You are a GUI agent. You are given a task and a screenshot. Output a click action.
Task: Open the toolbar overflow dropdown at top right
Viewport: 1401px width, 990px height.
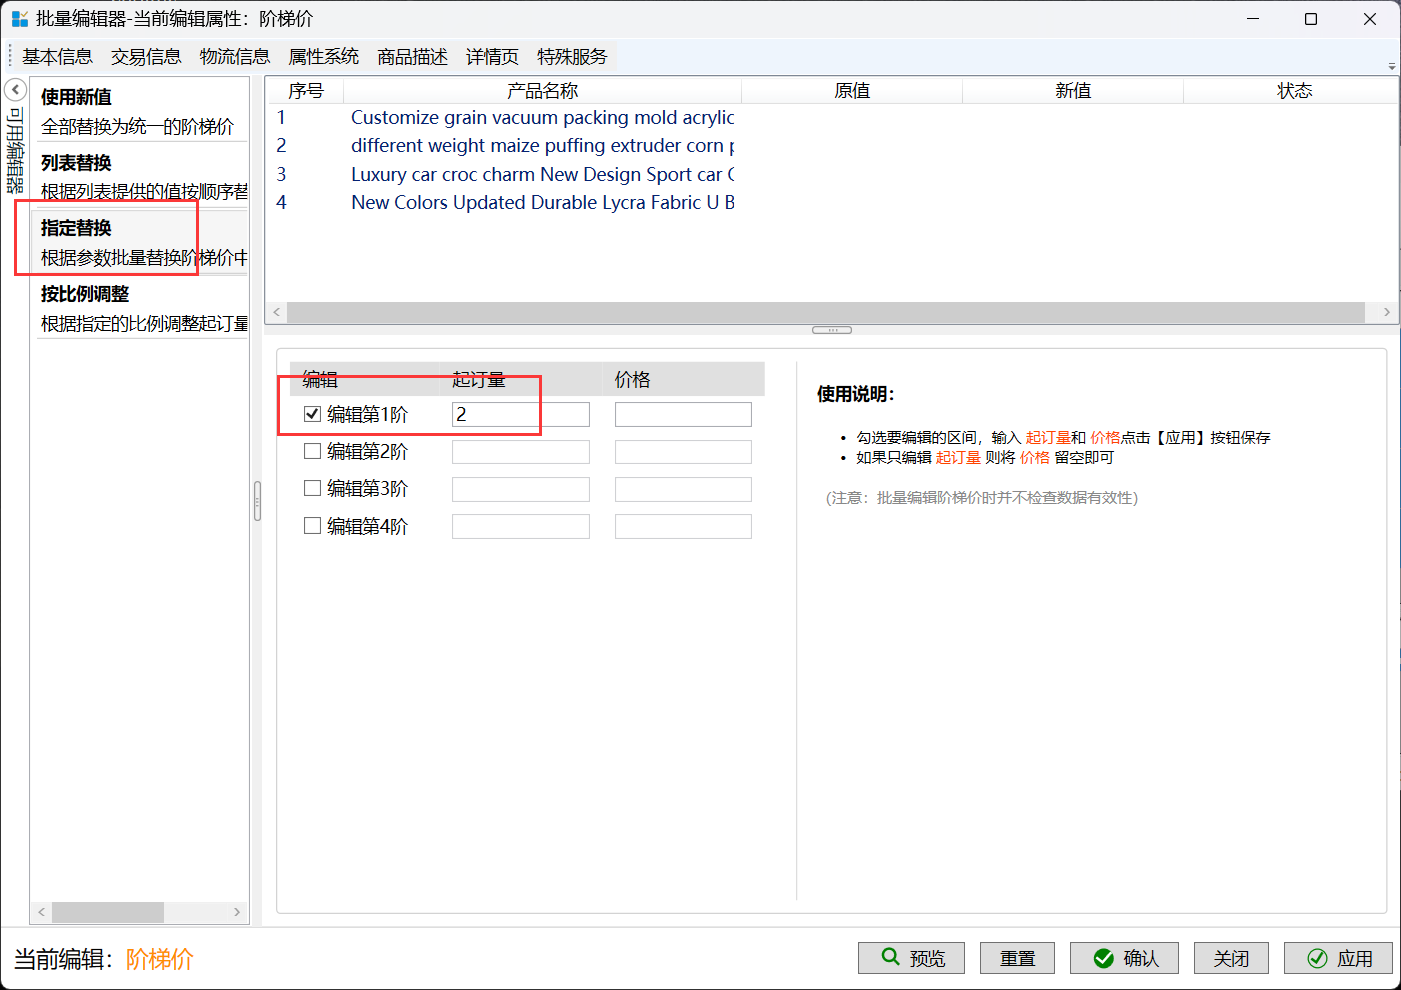pos(1391,66)
